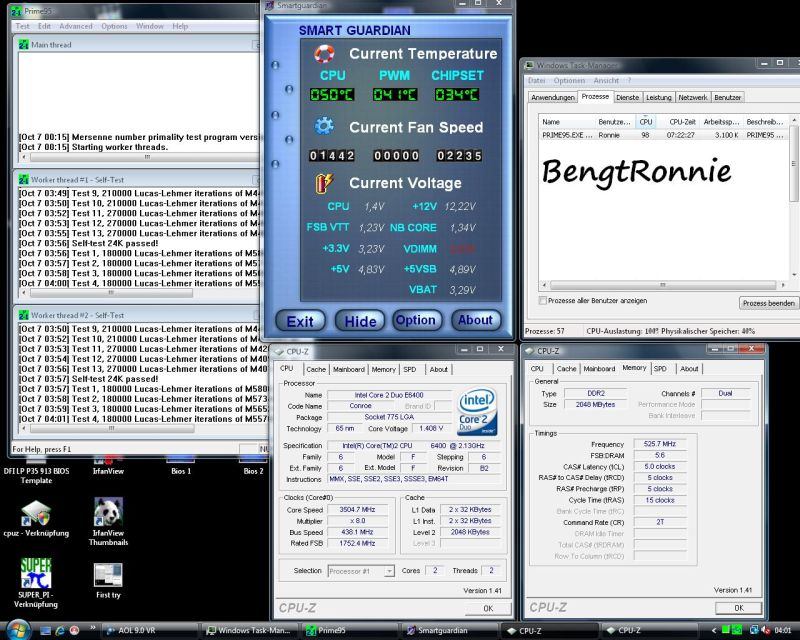Click Task Manager process list horizontal scrollbar
Image resolution: width=800 pixels, height=640 pixels.
[x=663, y=285]
